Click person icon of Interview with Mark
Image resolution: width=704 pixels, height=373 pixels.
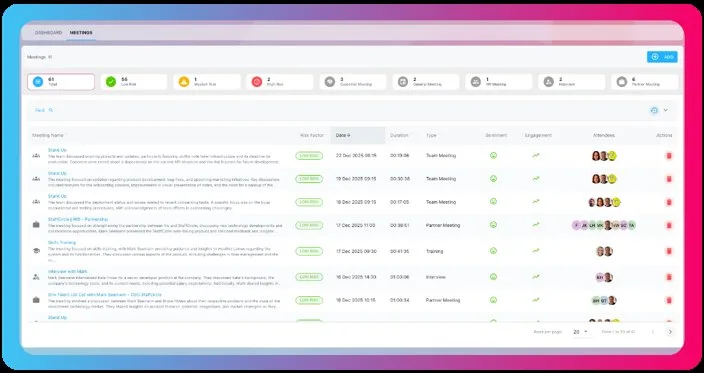[x=36, y=277]
